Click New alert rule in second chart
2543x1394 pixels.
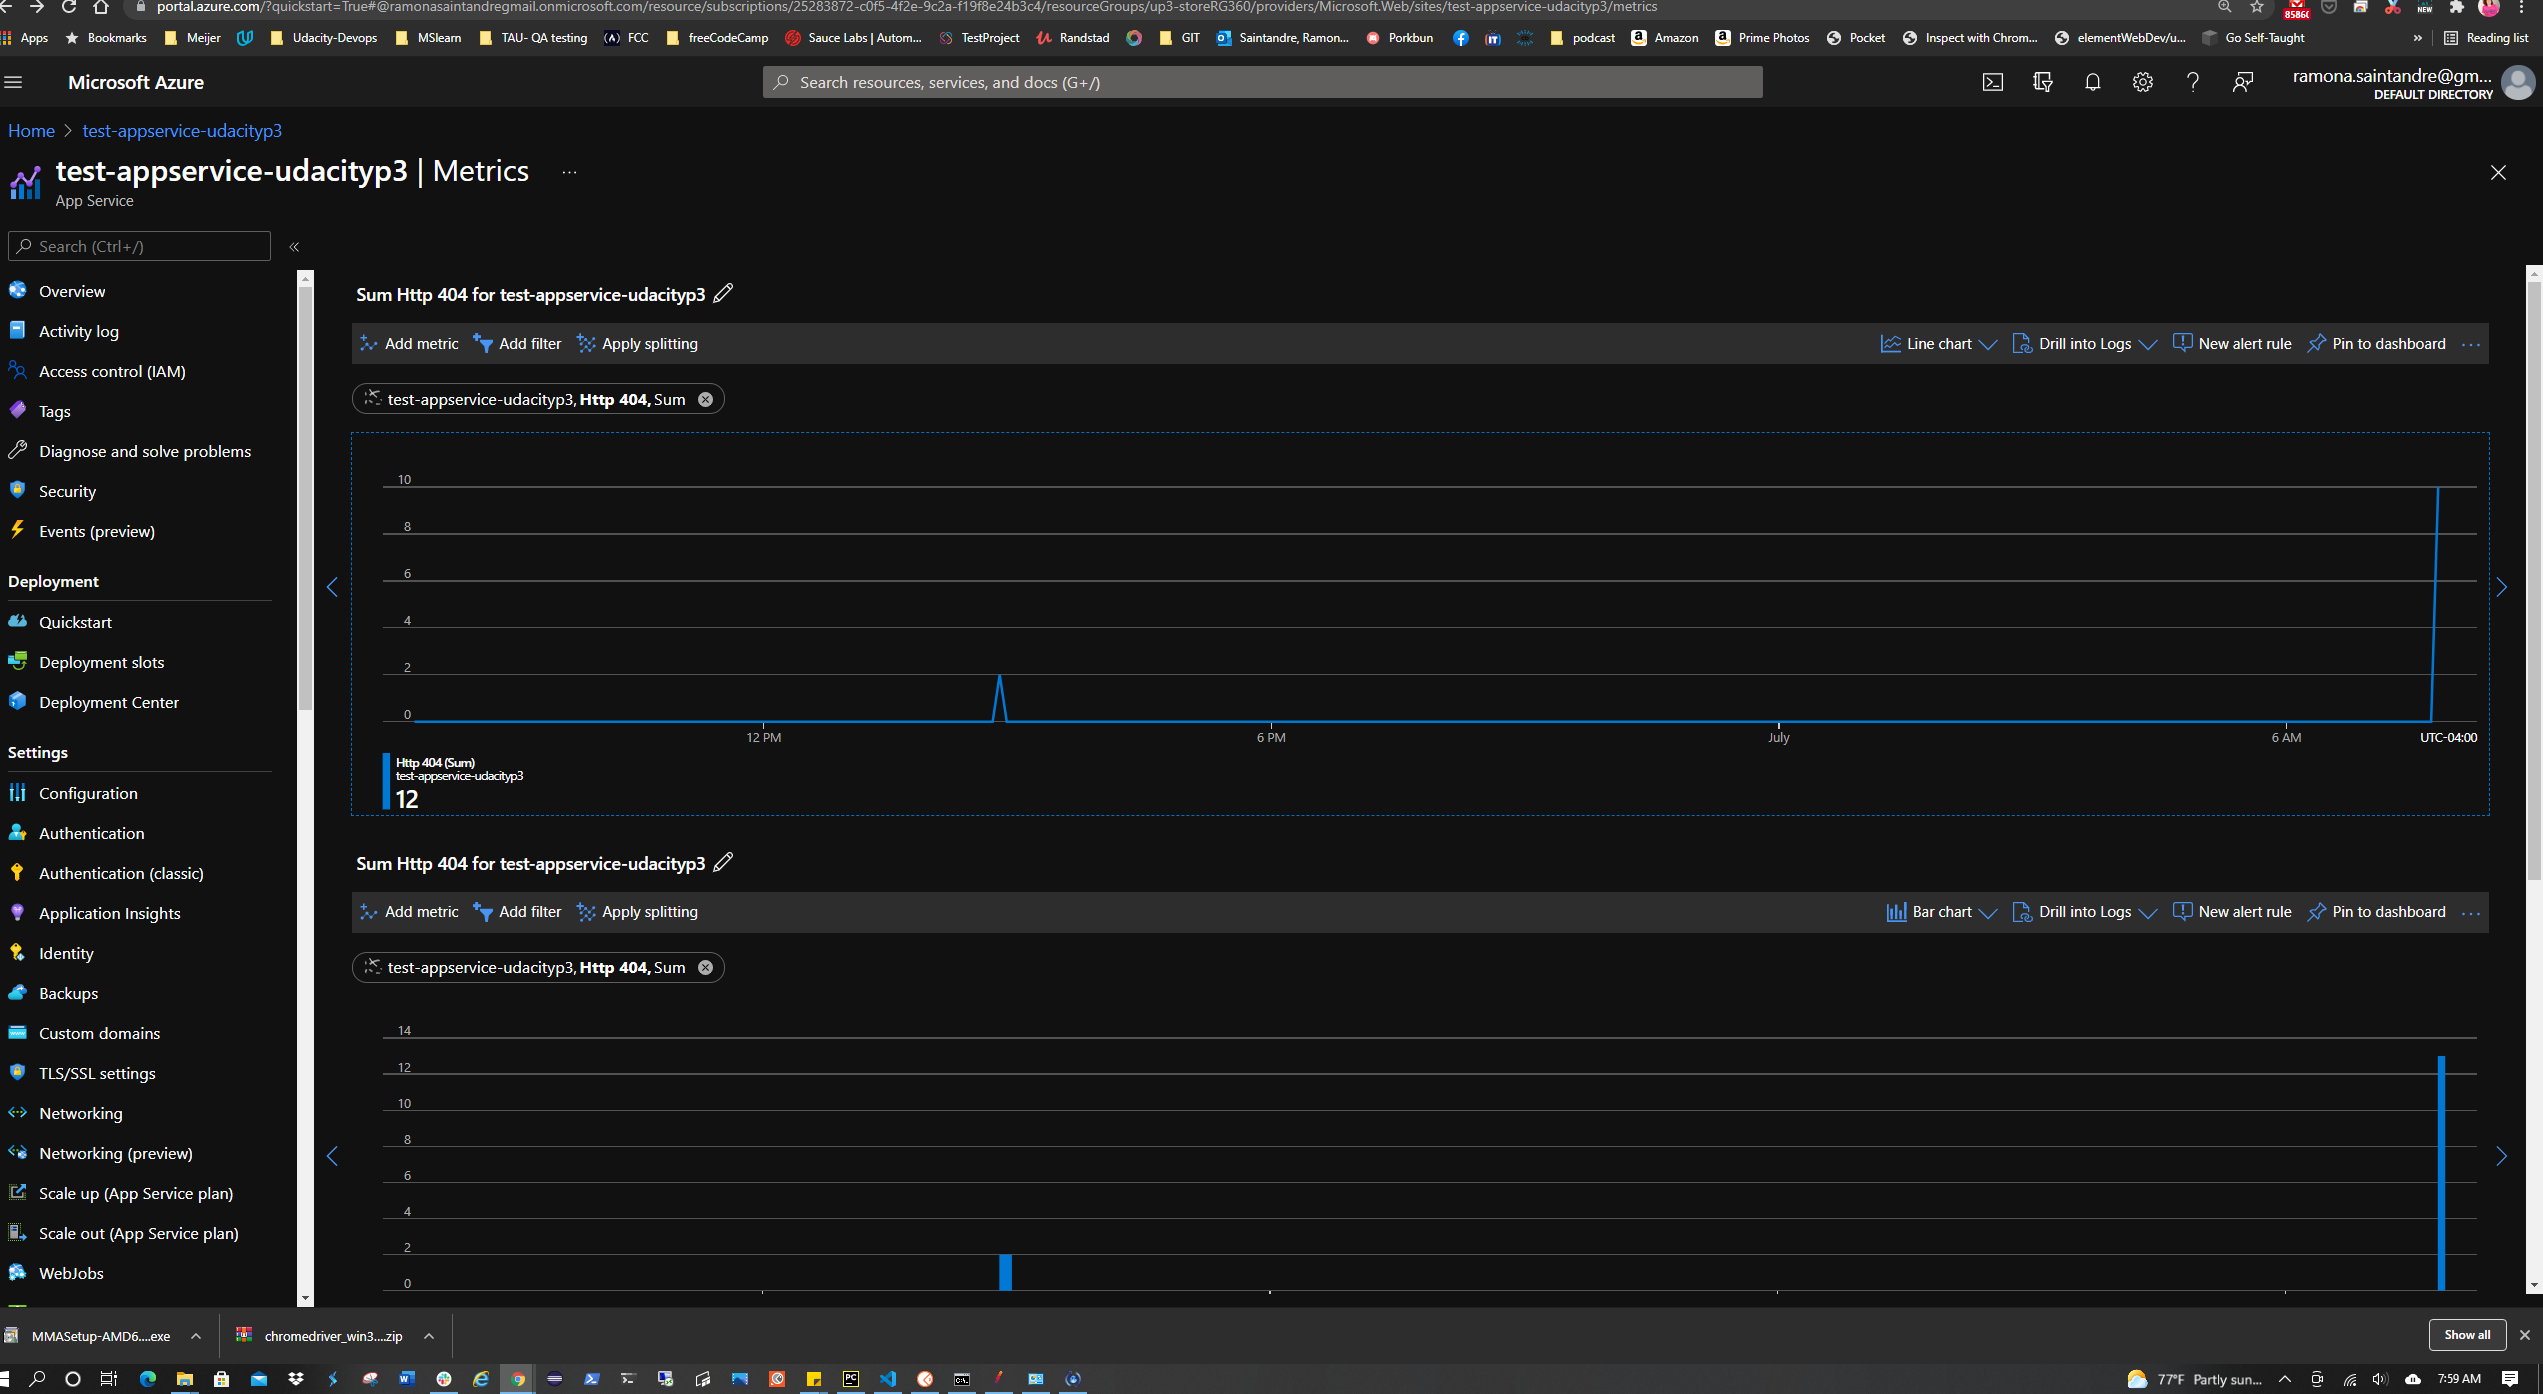point(2232,912)
